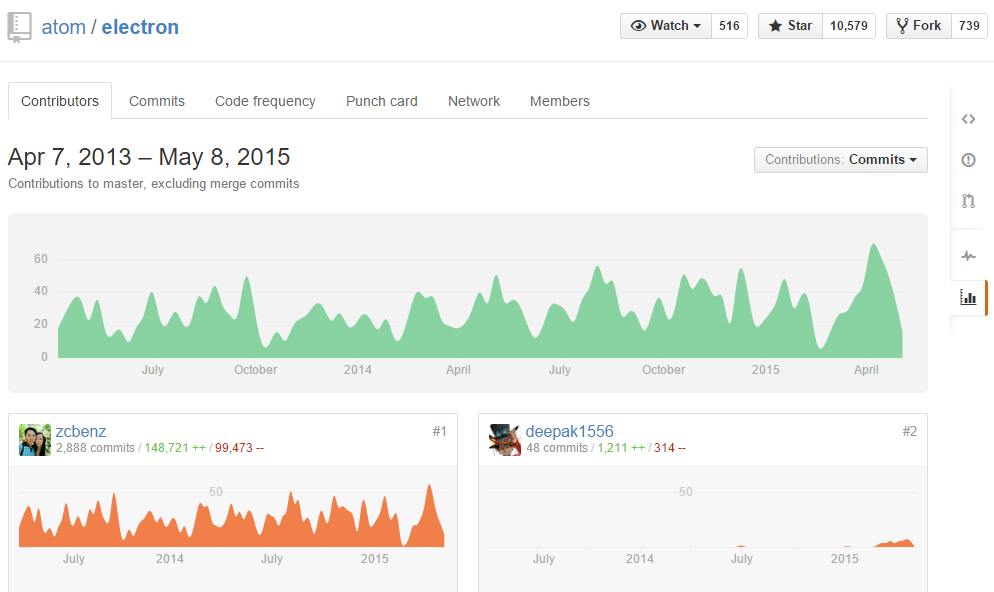Open the Punch card tab
The width and height of the screenshot is (994, 592).
[382, 101]
